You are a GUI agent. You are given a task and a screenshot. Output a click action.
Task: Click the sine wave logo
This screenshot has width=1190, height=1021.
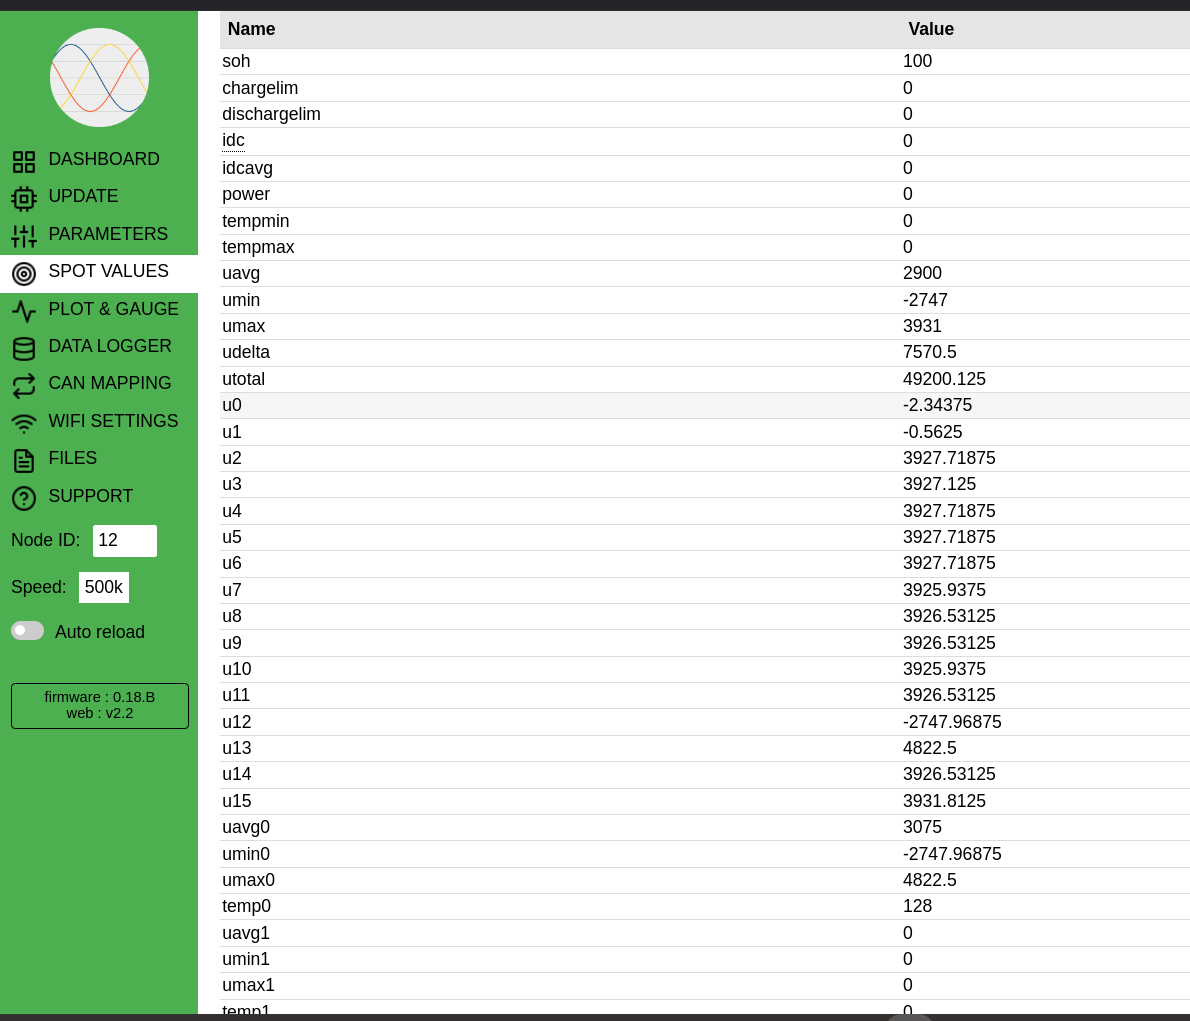99,77
